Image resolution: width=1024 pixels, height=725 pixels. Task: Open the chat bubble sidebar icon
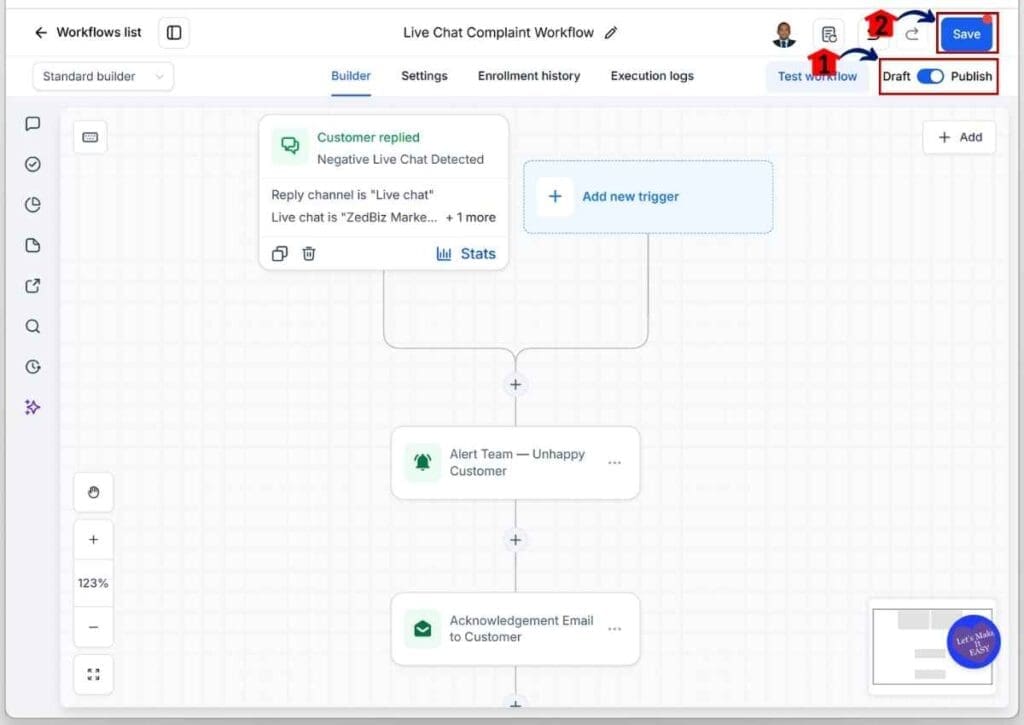(x=33, y=123)
